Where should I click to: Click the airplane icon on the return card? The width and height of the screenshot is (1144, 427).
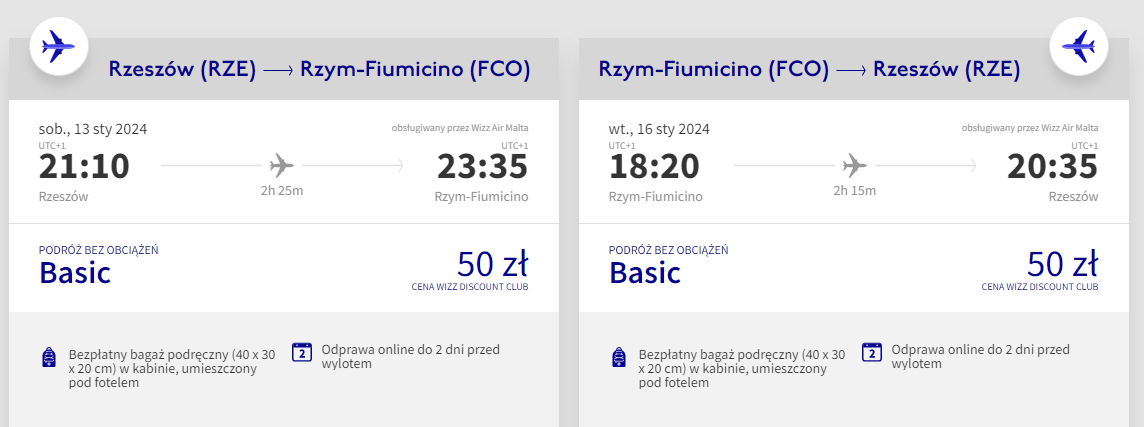coord(1078,45)
